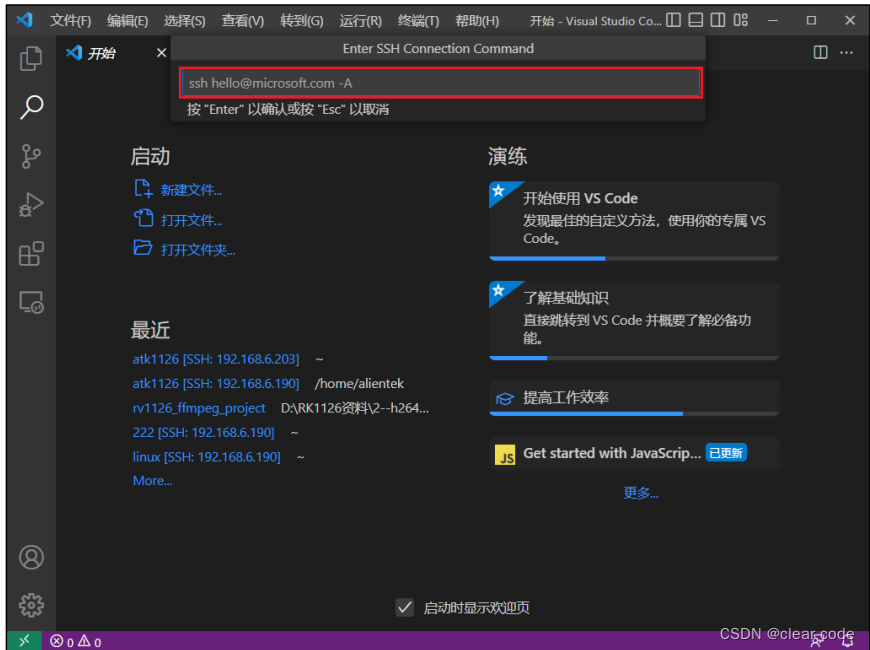Open recent rv1126_ffmpeg_project
Viewport: 870px width, 650px height.
click(x=199, y=408)
